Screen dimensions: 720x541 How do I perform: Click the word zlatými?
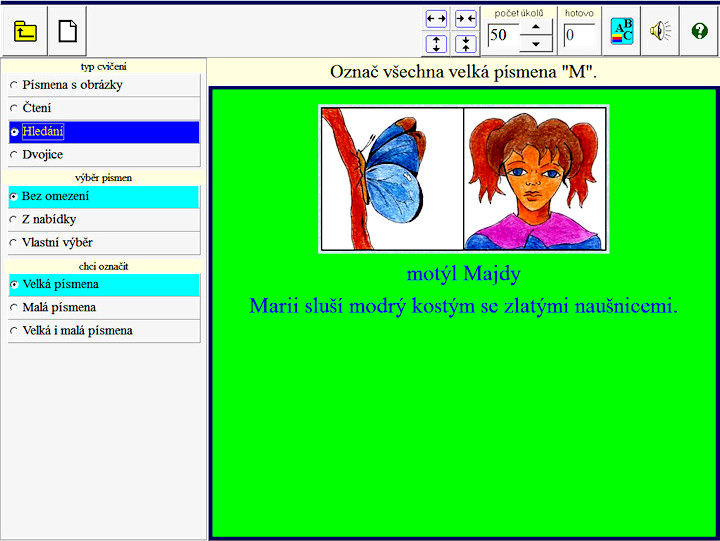point(537,307)
